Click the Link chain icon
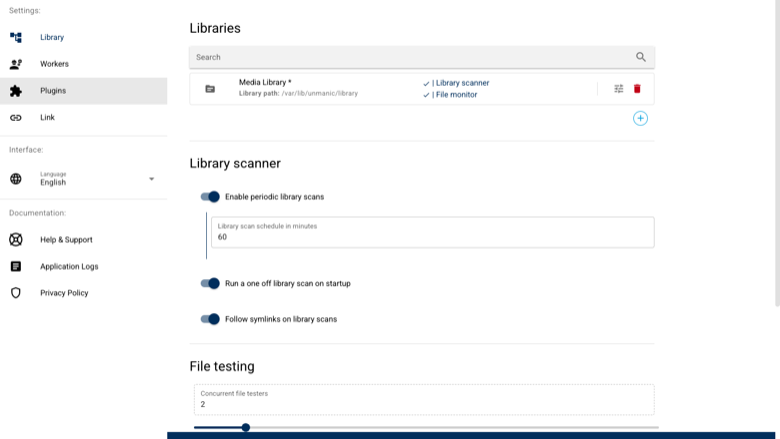Viewport: 780px width, 439px height. point(16,118)
